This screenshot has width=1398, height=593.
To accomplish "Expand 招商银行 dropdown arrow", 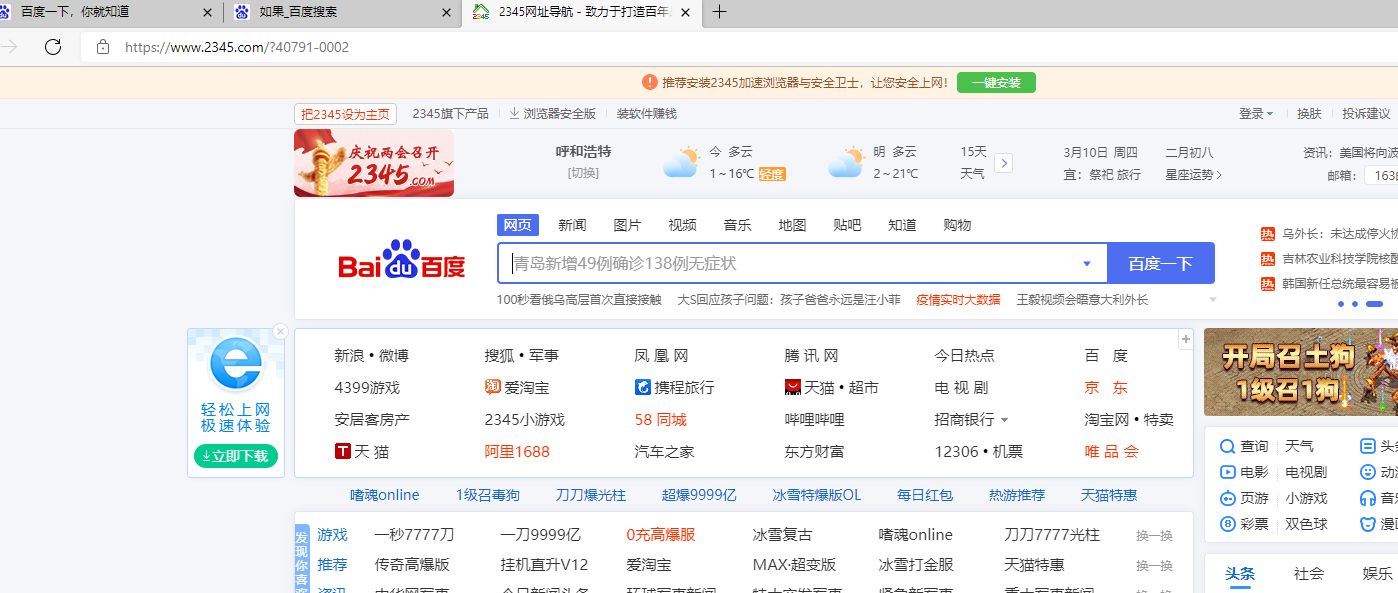I will pyautogui.click(x=1004, y=420).
